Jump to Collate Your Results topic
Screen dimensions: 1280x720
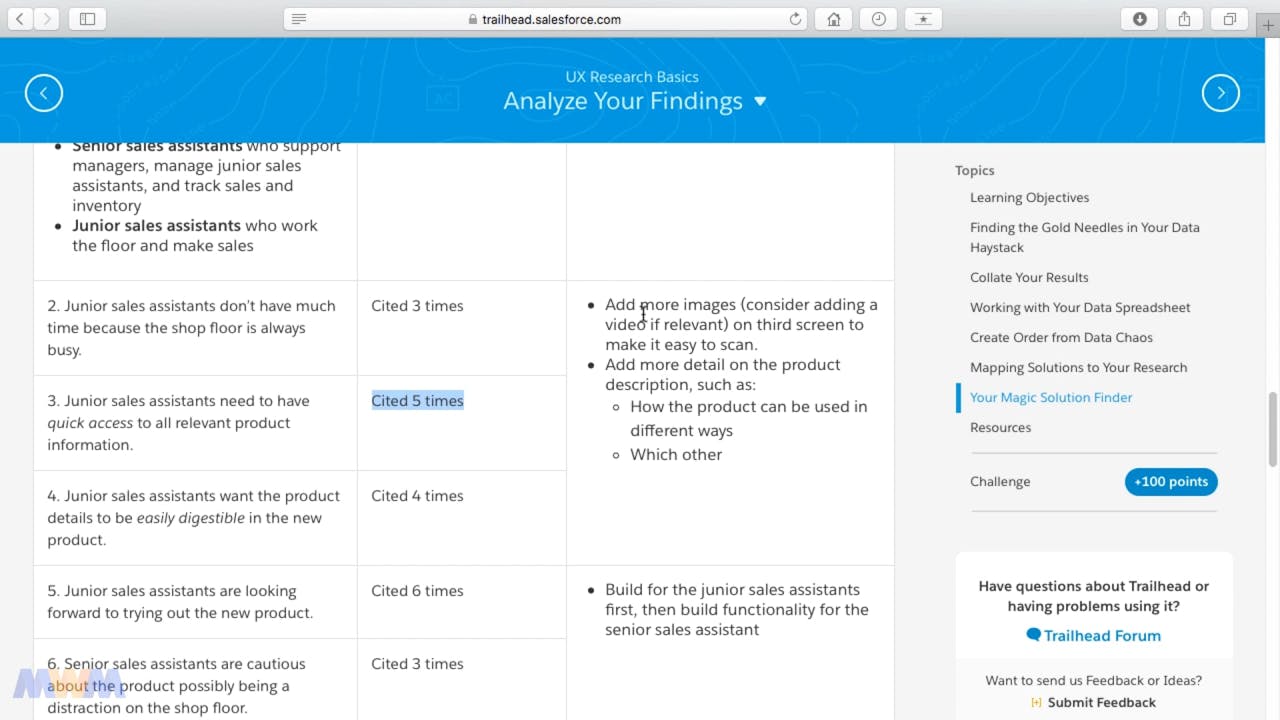(1029, 277)
